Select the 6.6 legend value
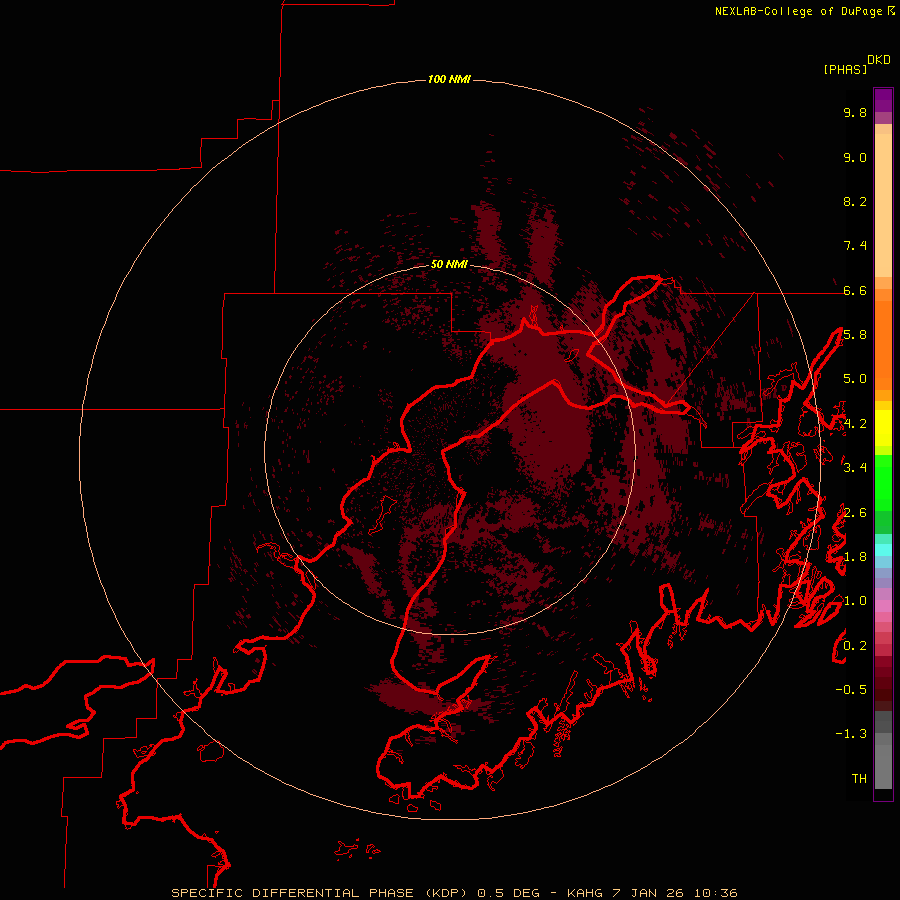Viewport: 900px width, 900px height. pos(855,290)
